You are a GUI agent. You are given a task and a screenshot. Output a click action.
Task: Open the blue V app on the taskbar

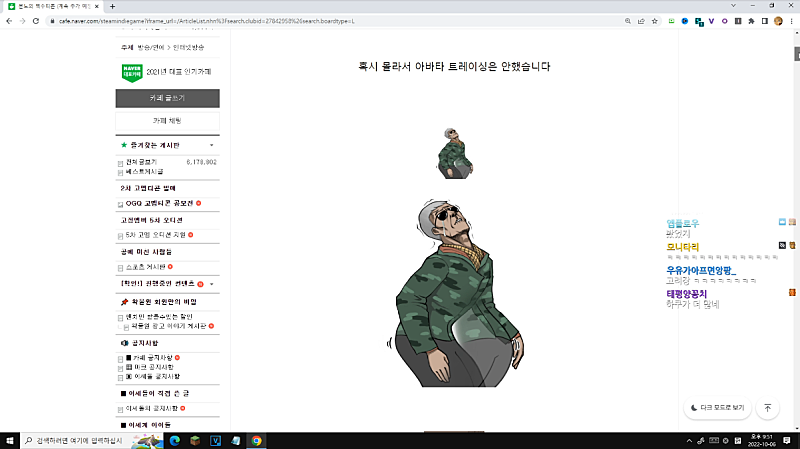[215, 440]
